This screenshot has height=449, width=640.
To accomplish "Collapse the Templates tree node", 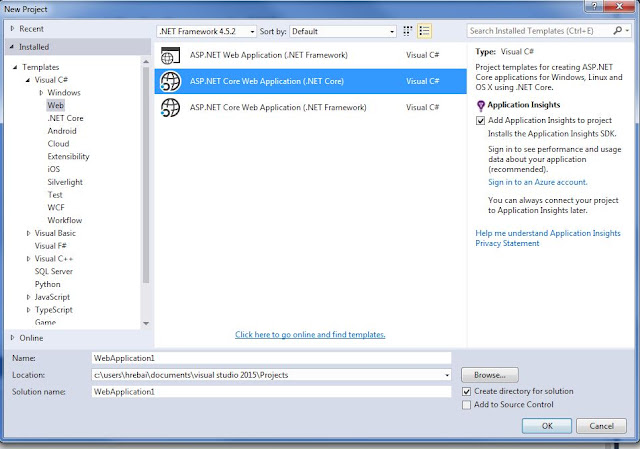I will tap(15, 67).
